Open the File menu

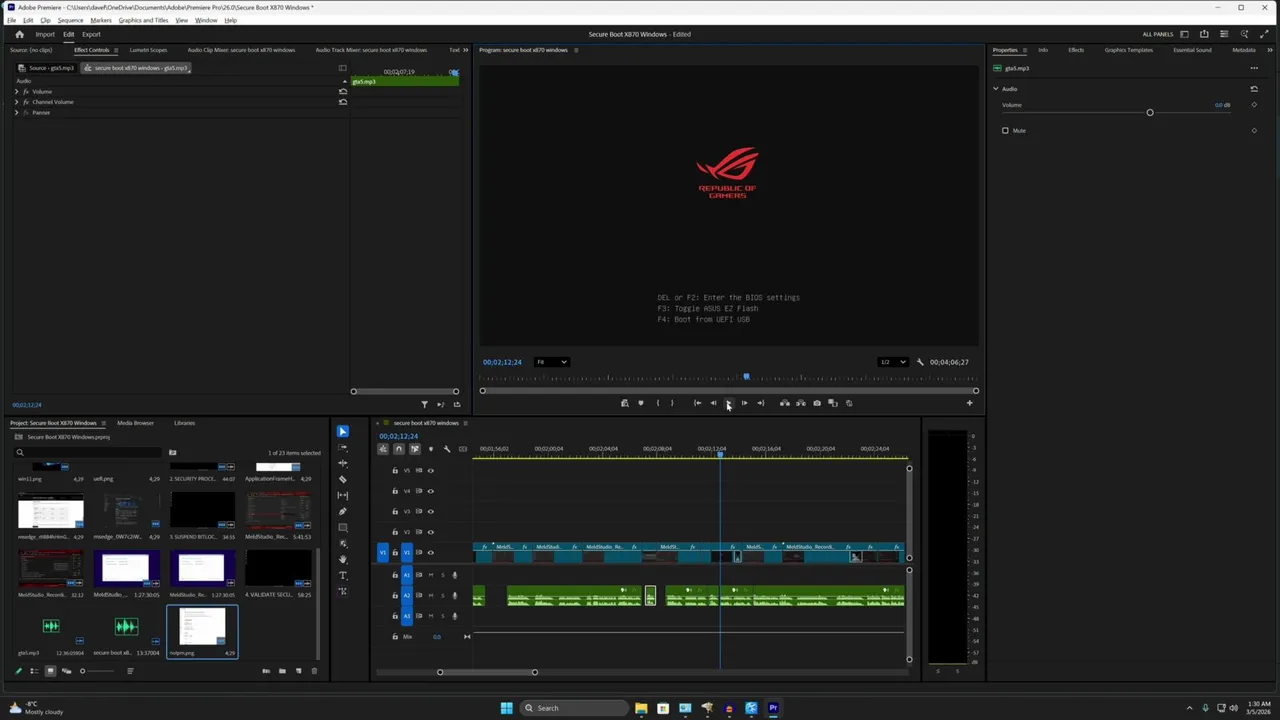pyautogui.click(x=12, y=20)
